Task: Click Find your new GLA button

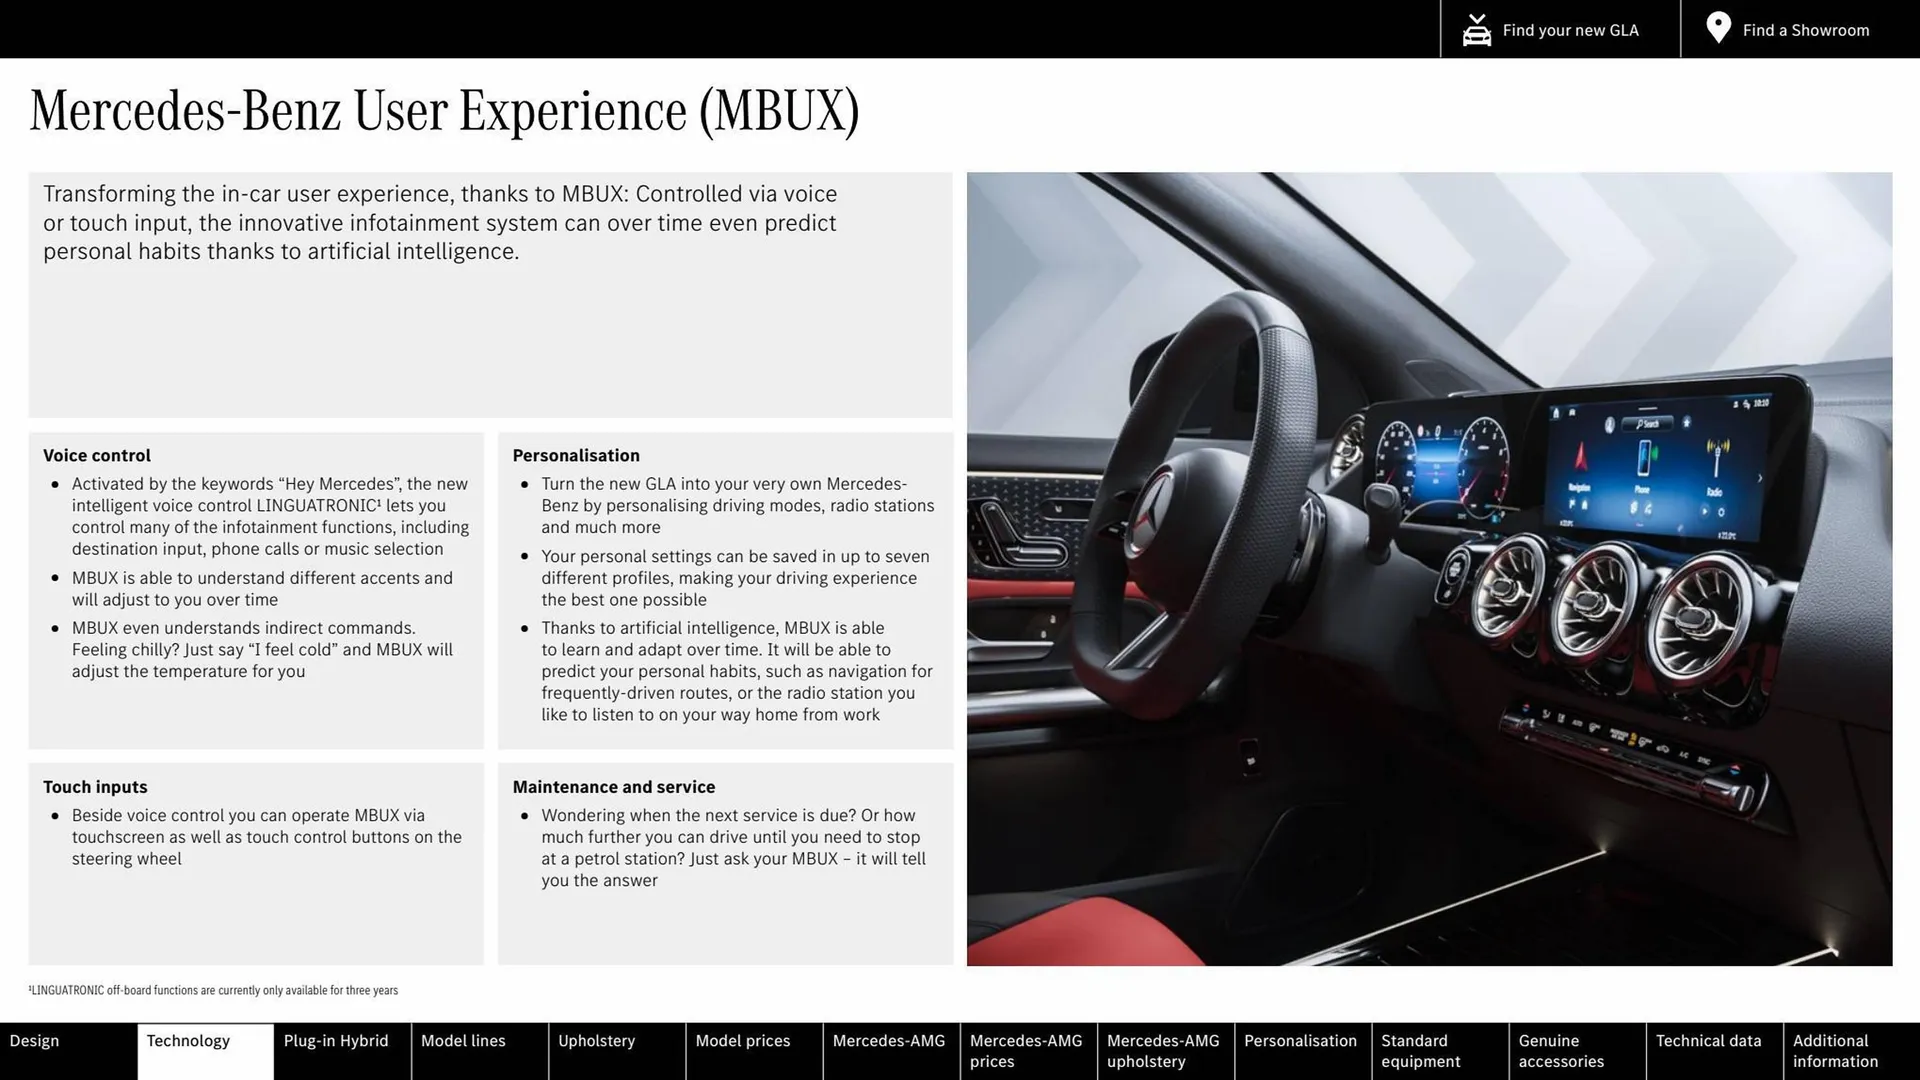Action: pos(1561,29)
